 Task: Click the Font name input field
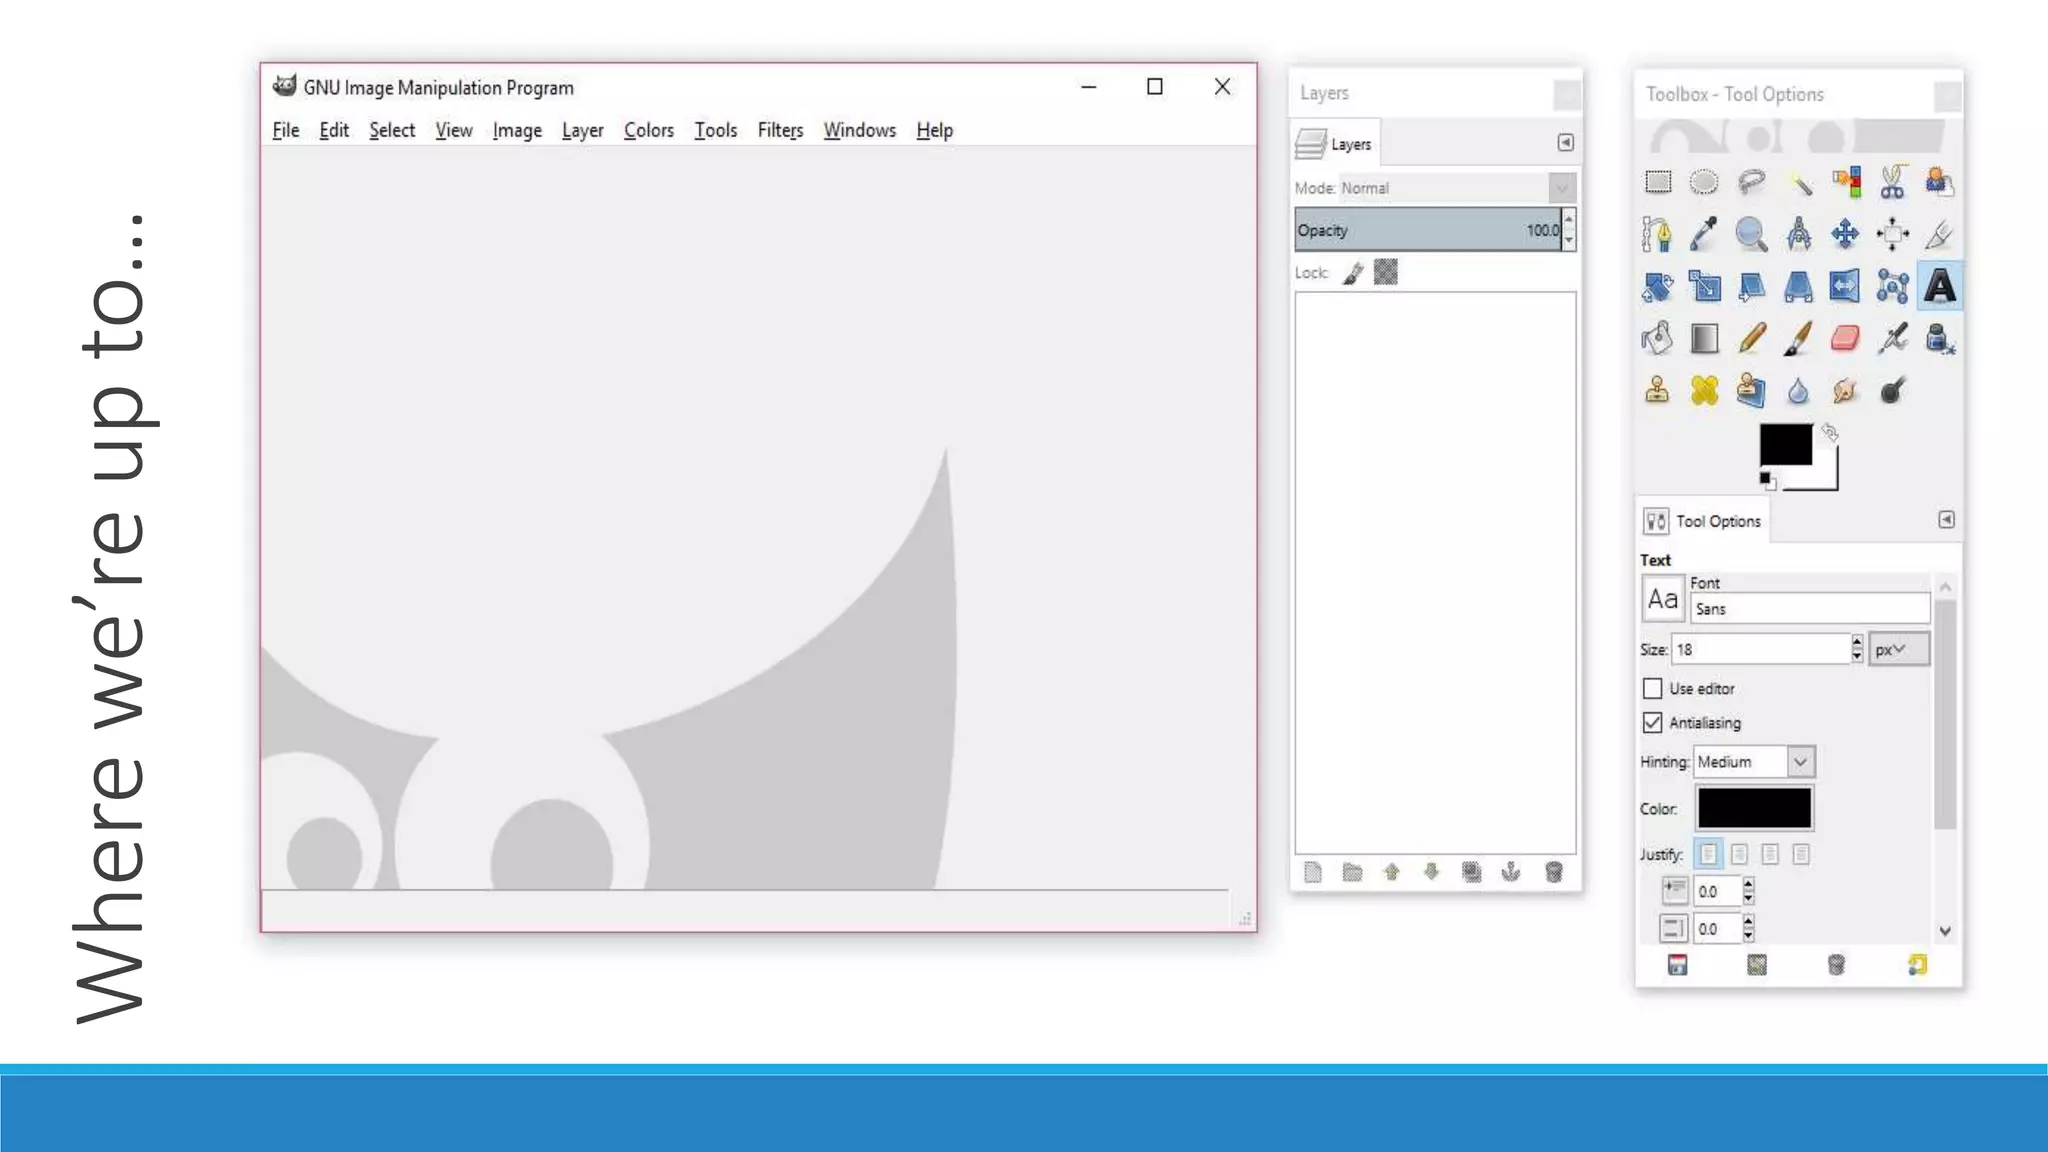[1808, 609]
